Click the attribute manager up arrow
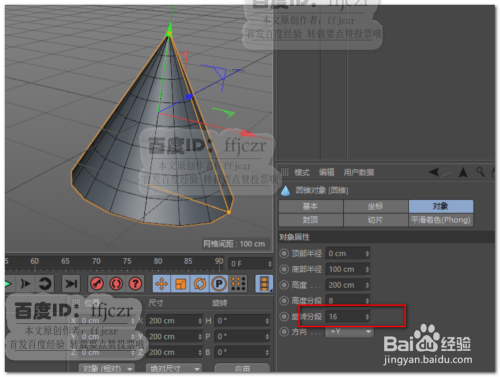The height and width of the screenshot is (377, 500). [463, 172]
